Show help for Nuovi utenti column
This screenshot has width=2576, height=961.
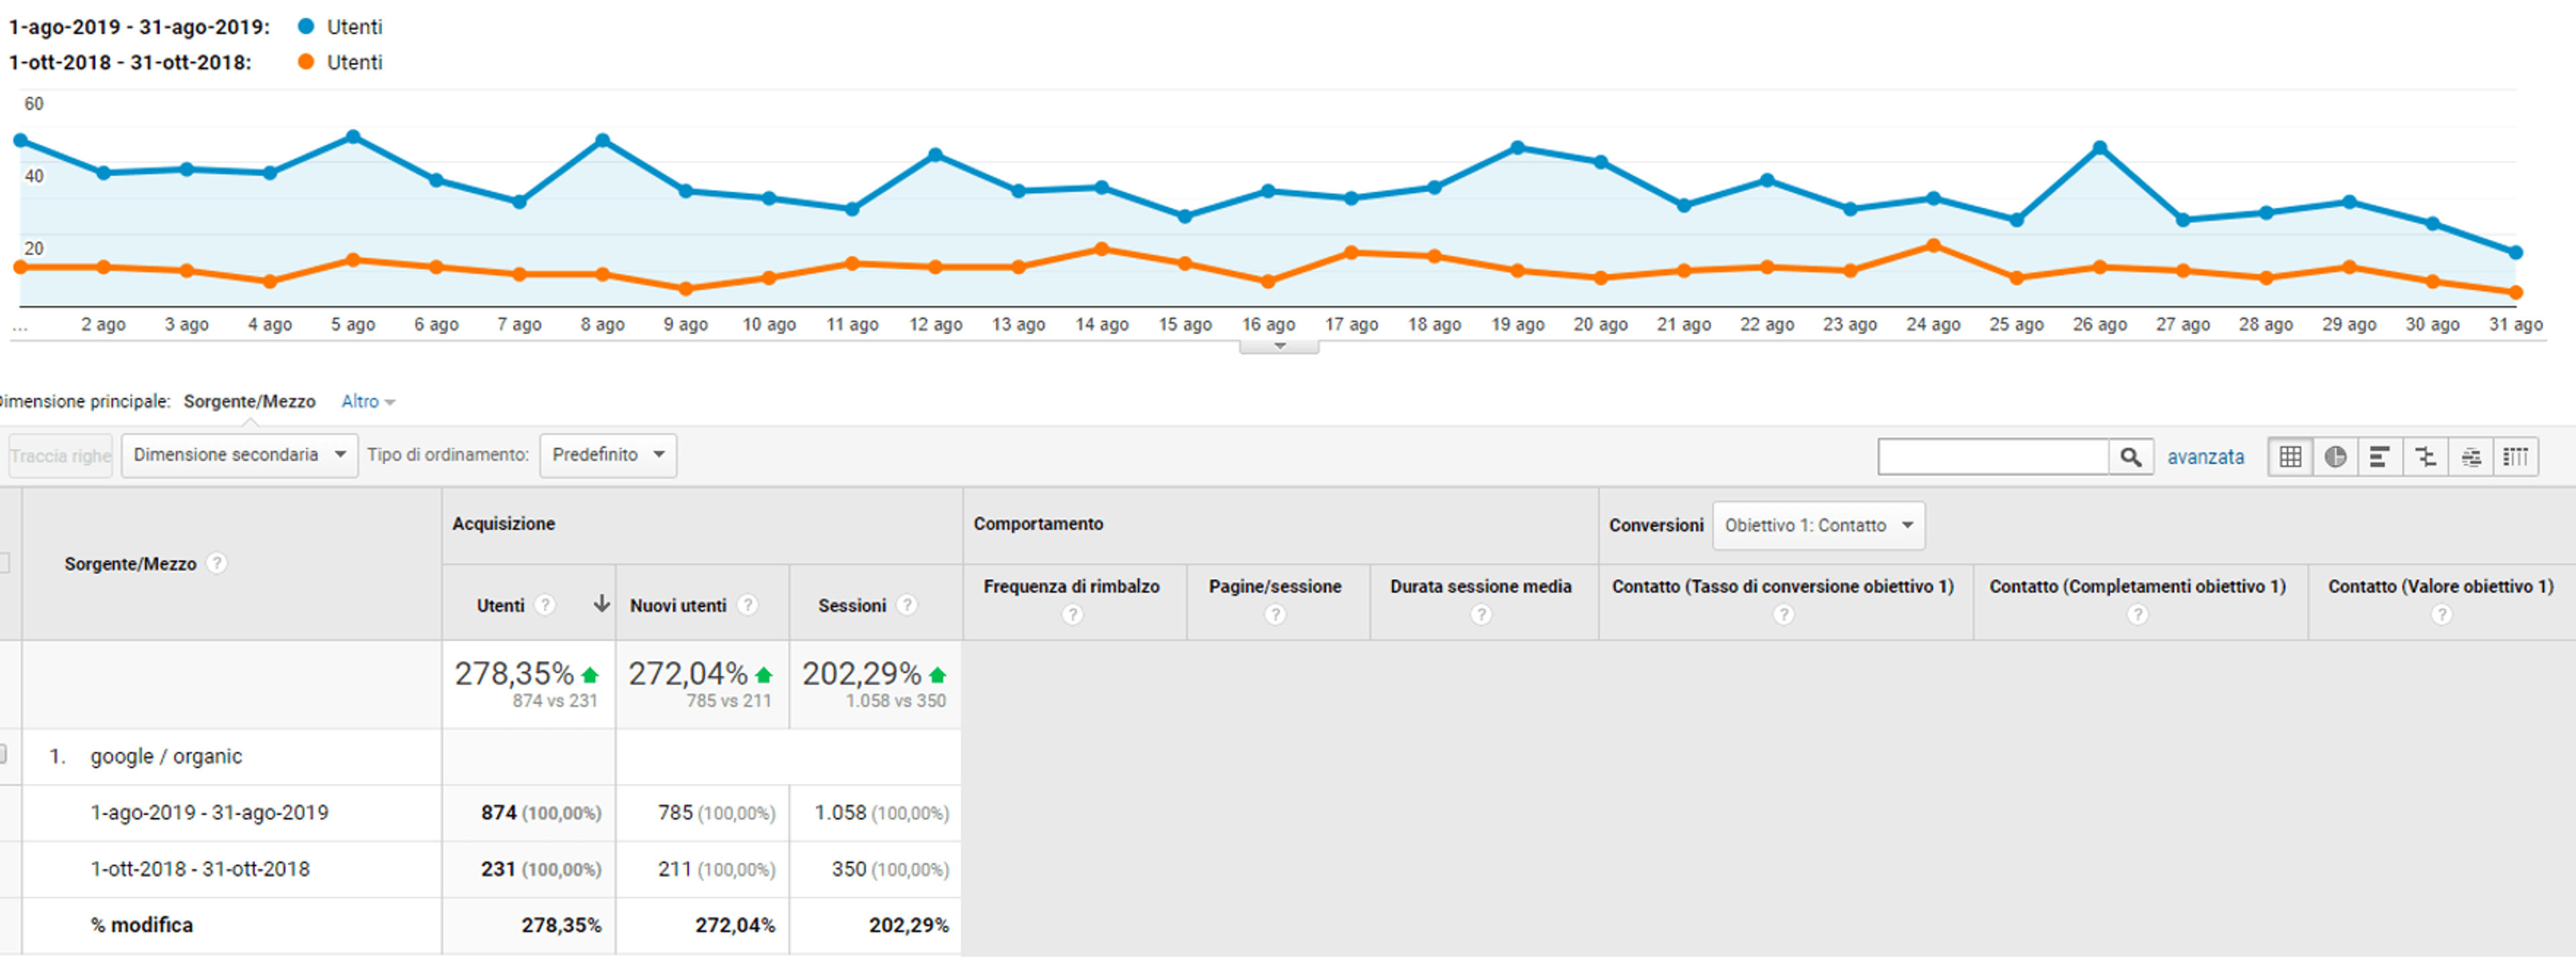coord(747,605)
